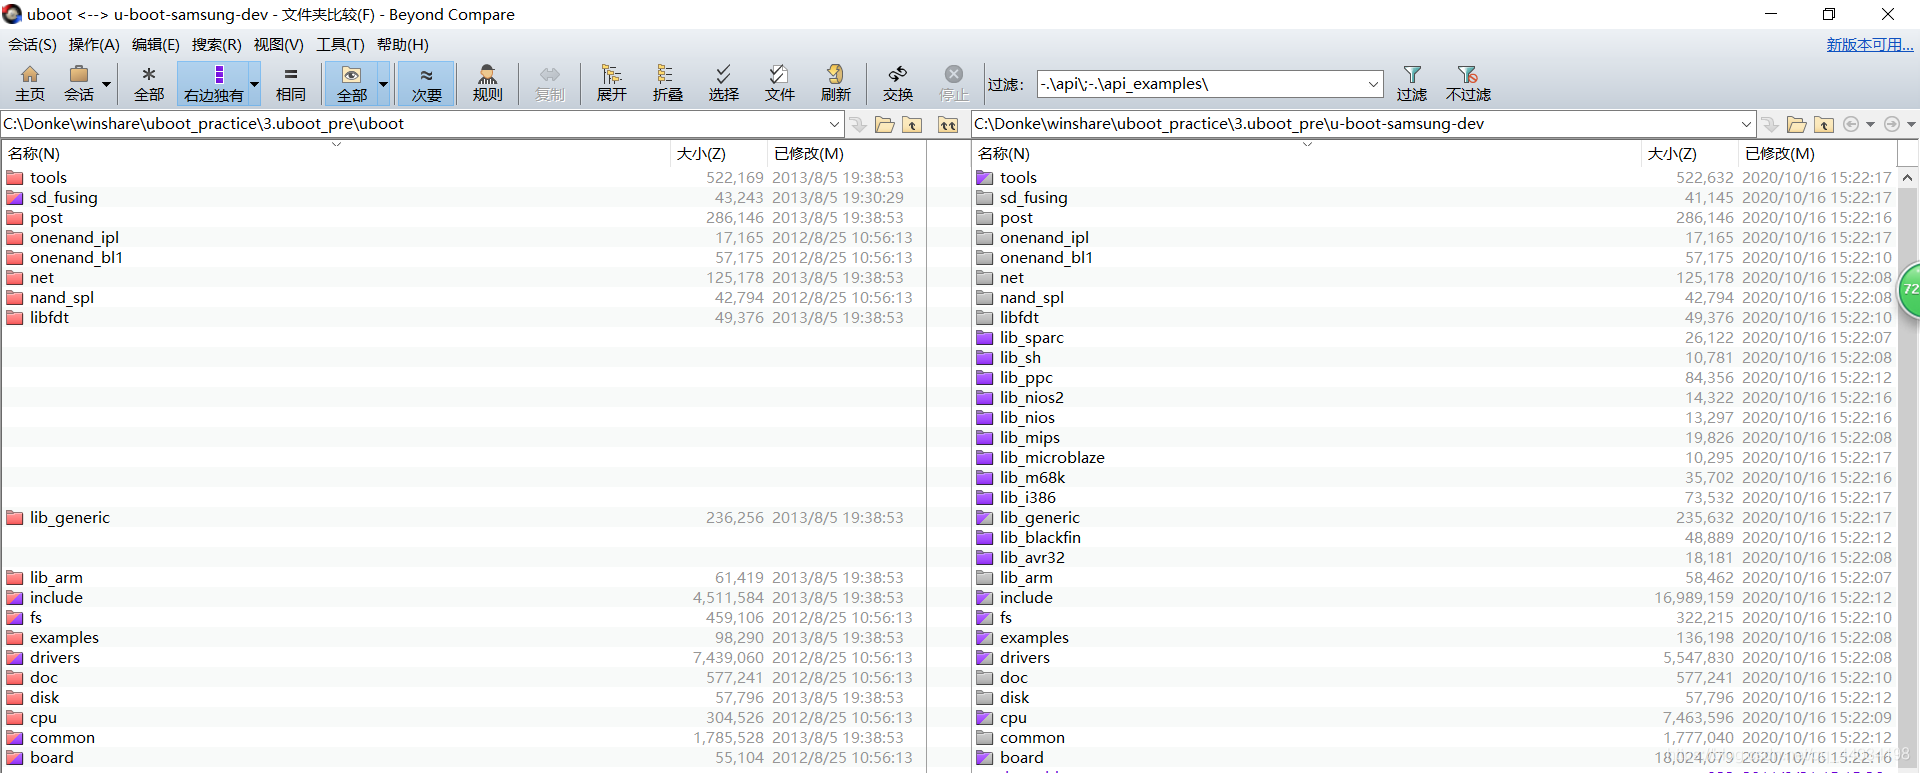Image resolution: width=1920 pixels, height=773 pixels.
Task: Open the 会话 sessions briefcase icon
Action: [x=79, y=83]
